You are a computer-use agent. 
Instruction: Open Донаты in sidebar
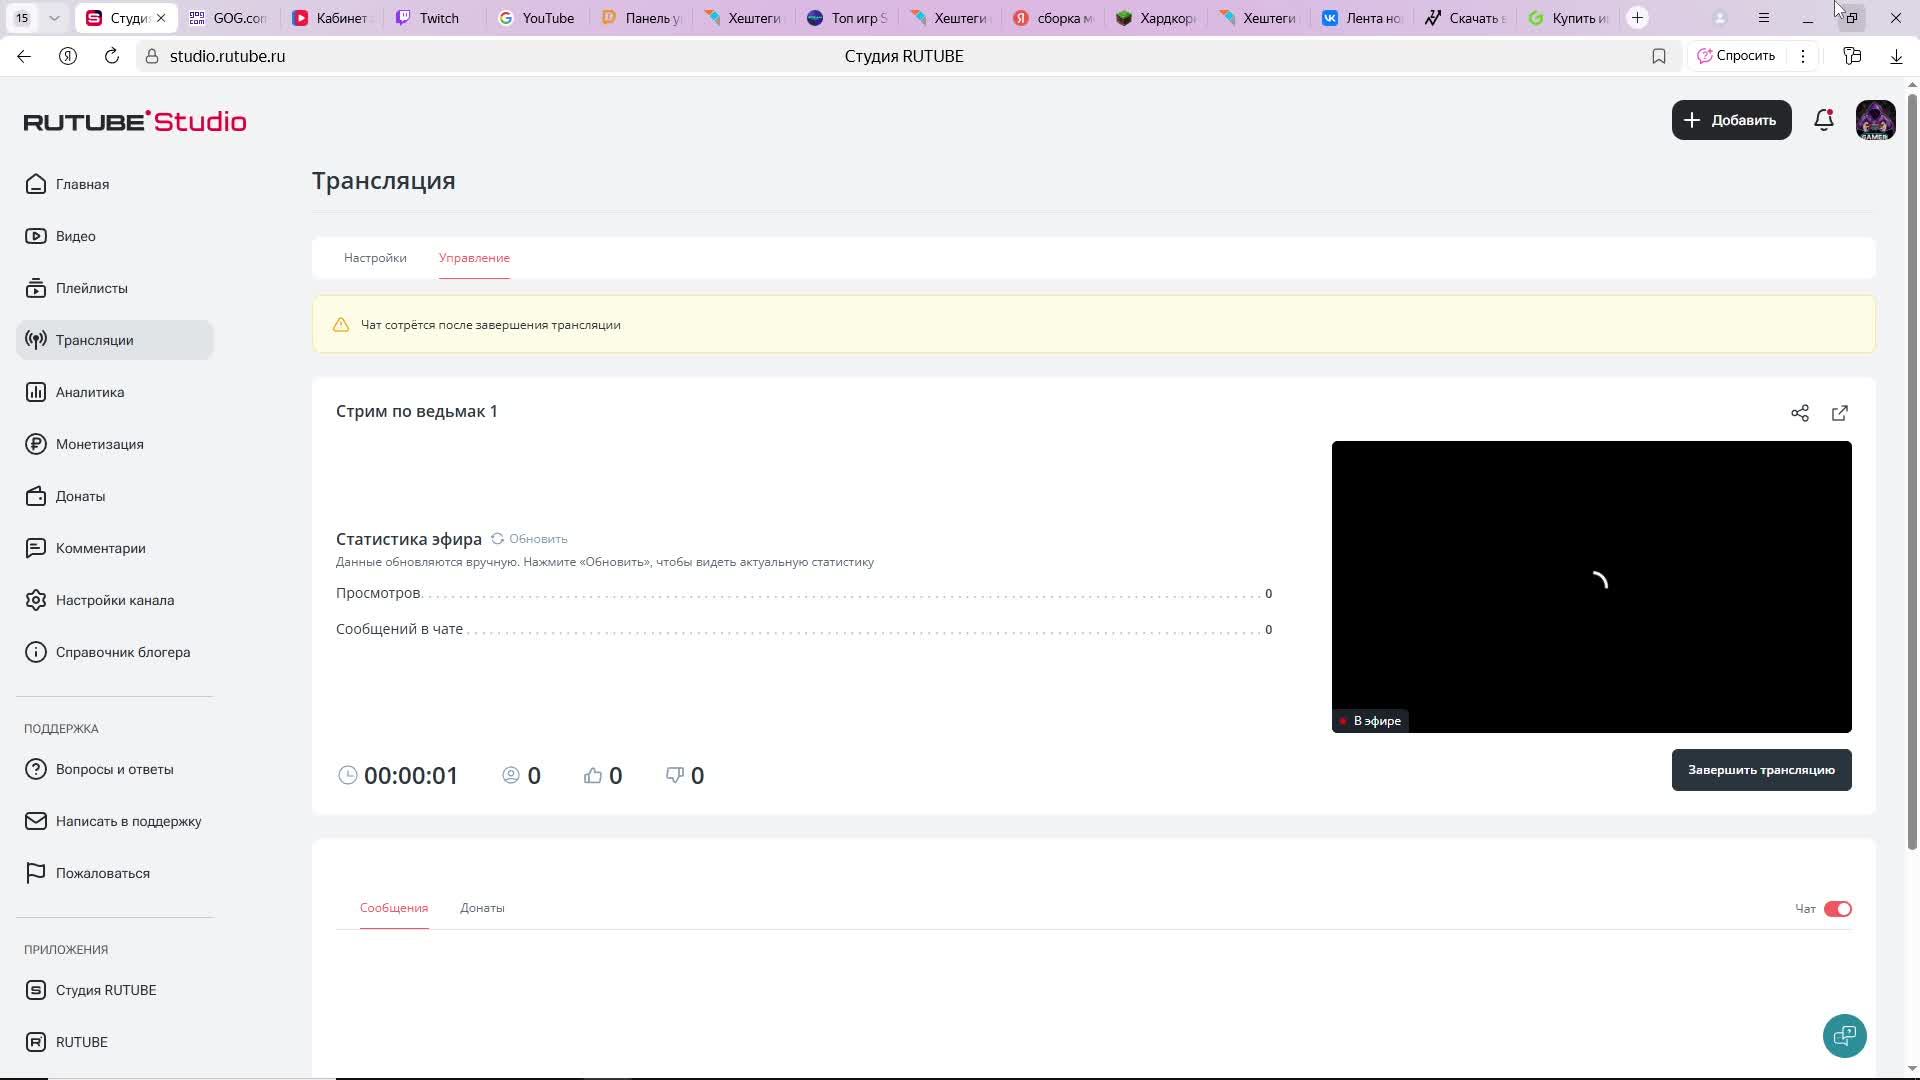[80, 496]
